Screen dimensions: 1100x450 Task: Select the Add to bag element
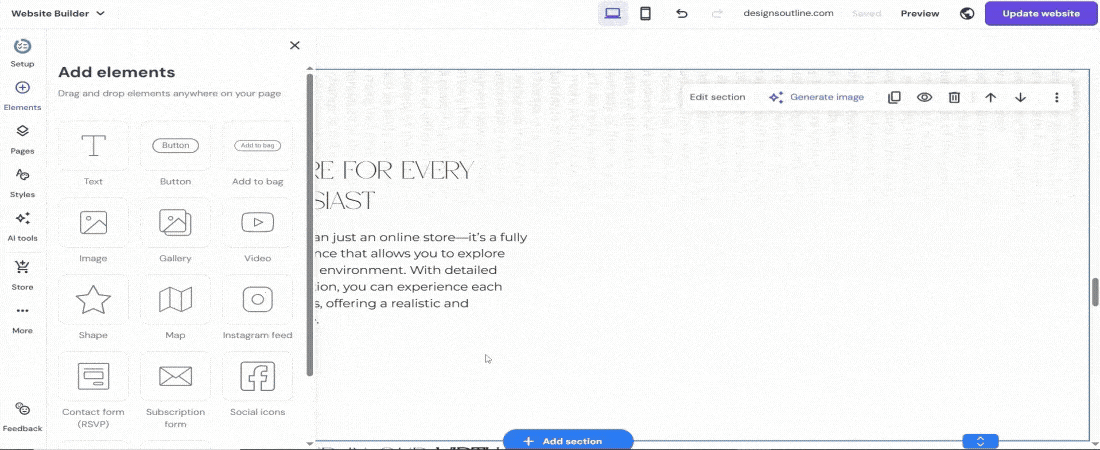[257, 154]
